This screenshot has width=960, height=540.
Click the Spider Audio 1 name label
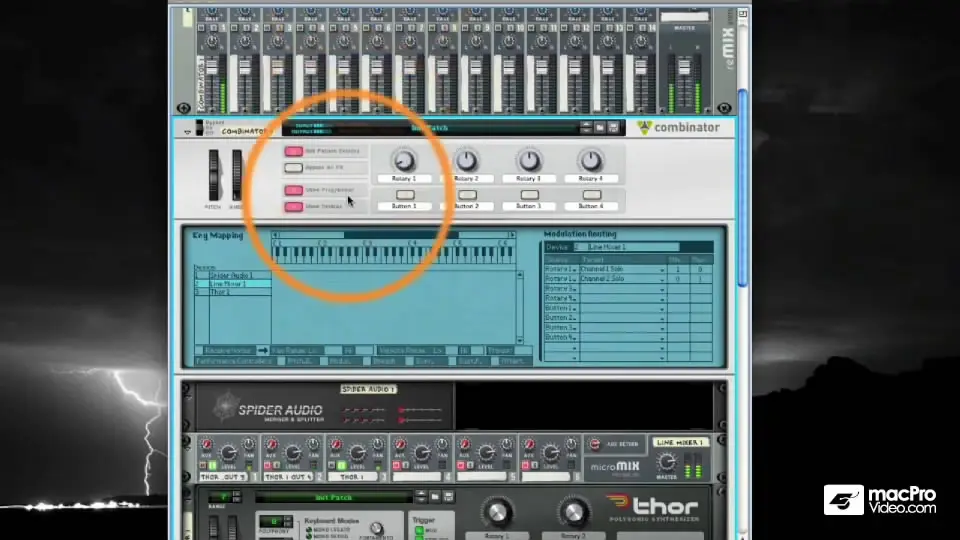368,389
